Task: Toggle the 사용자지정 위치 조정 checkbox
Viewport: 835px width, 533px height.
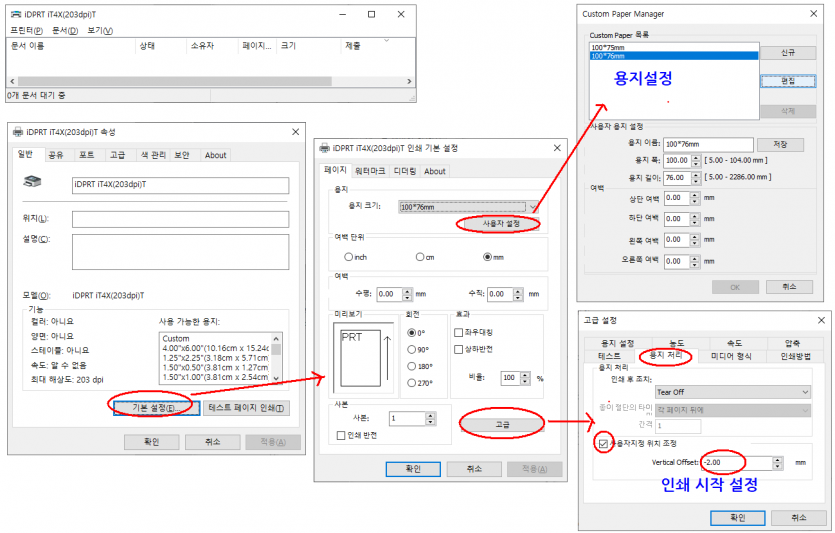Action: [x=602, y=442]
